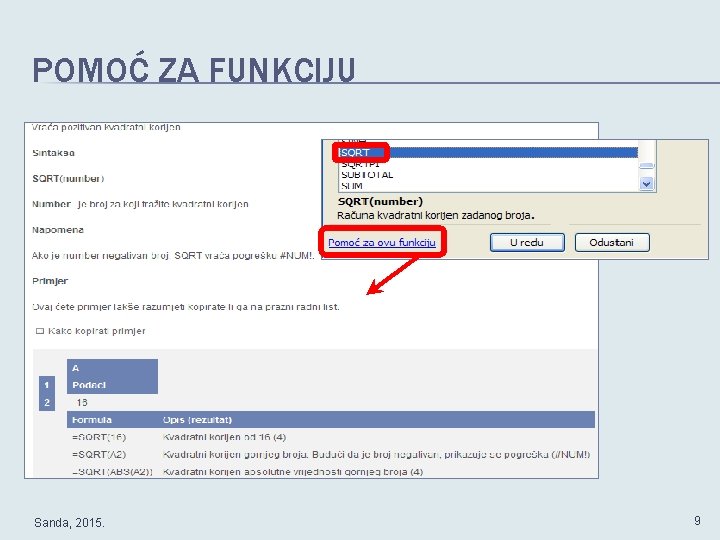Viewport: 720px width, 540px height.
Task: Click the '=SQRT(ABS(A2))' formula cell
Action: pos(112,472)
